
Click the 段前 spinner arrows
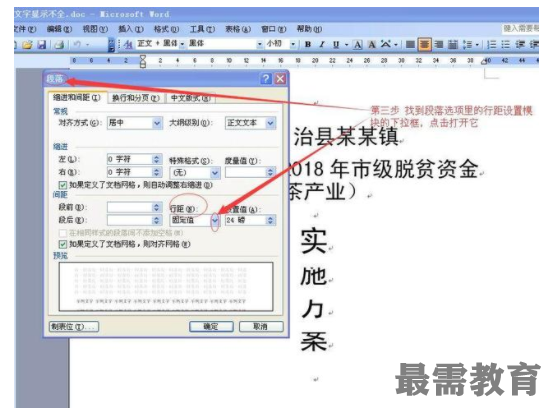(157, 207)
